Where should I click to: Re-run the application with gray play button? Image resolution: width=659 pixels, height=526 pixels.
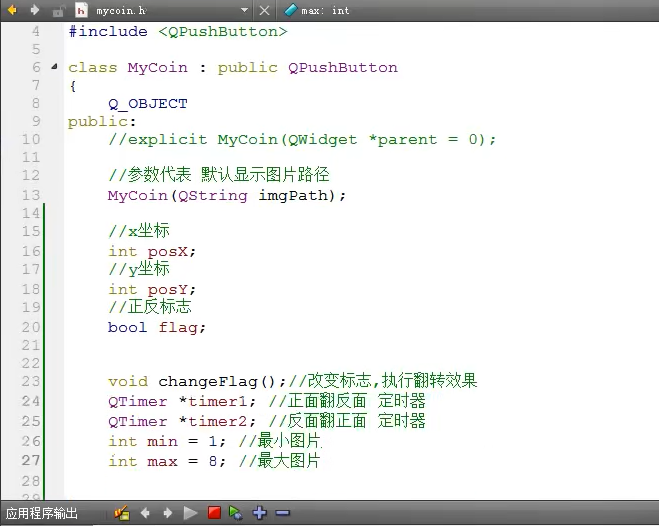coord(190,513)
